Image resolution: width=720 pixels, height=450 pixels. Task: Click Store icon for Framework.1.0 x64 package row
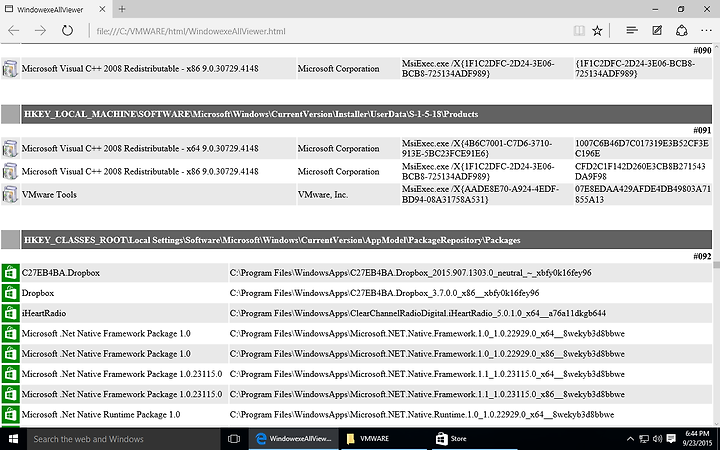coord(10,333)
